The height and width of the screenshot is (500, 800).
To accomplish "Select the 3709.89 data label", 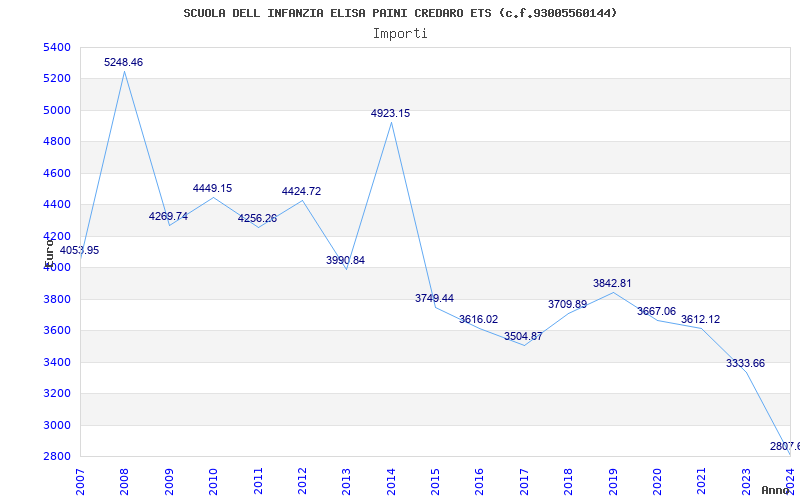I will pyautogui.click(x=567, y=304).
